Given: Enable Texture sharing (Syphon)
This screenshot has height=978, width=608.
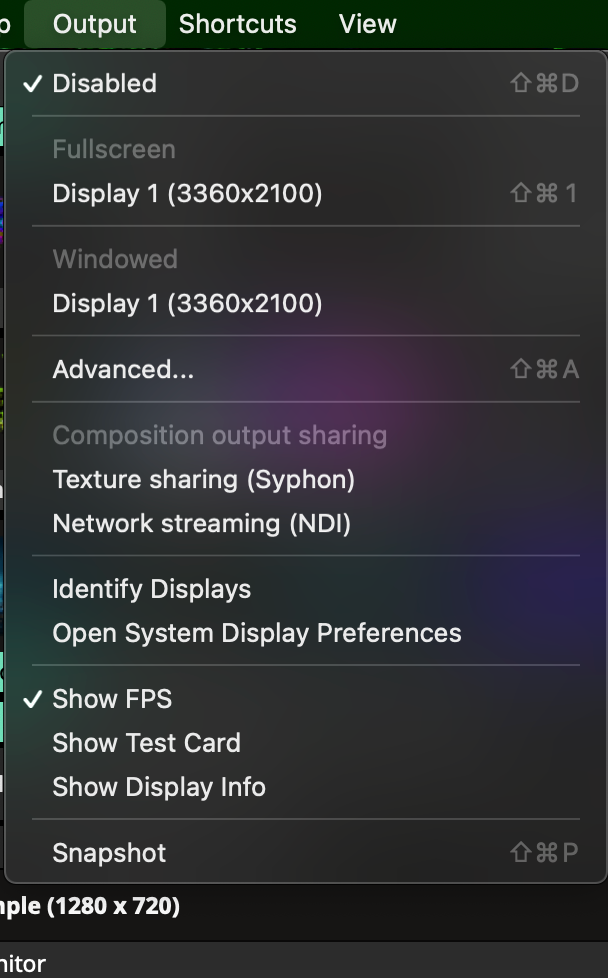Looking at the screenshot, I should [203, 480].
